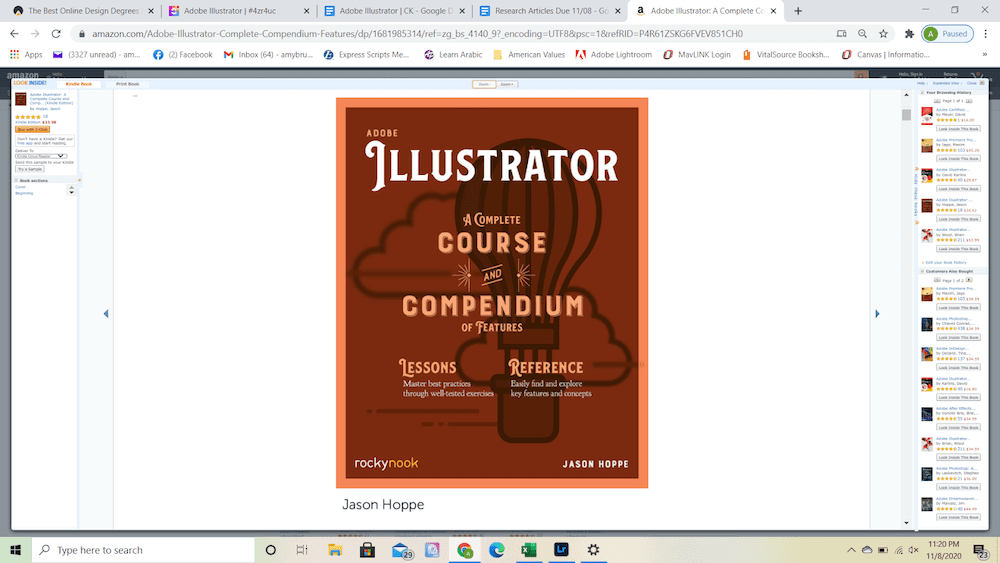Click the reader vertical scrollbar thumb
Image resolution: width=1000 pixels, height=563 pixels.
[x=906, y=115]
